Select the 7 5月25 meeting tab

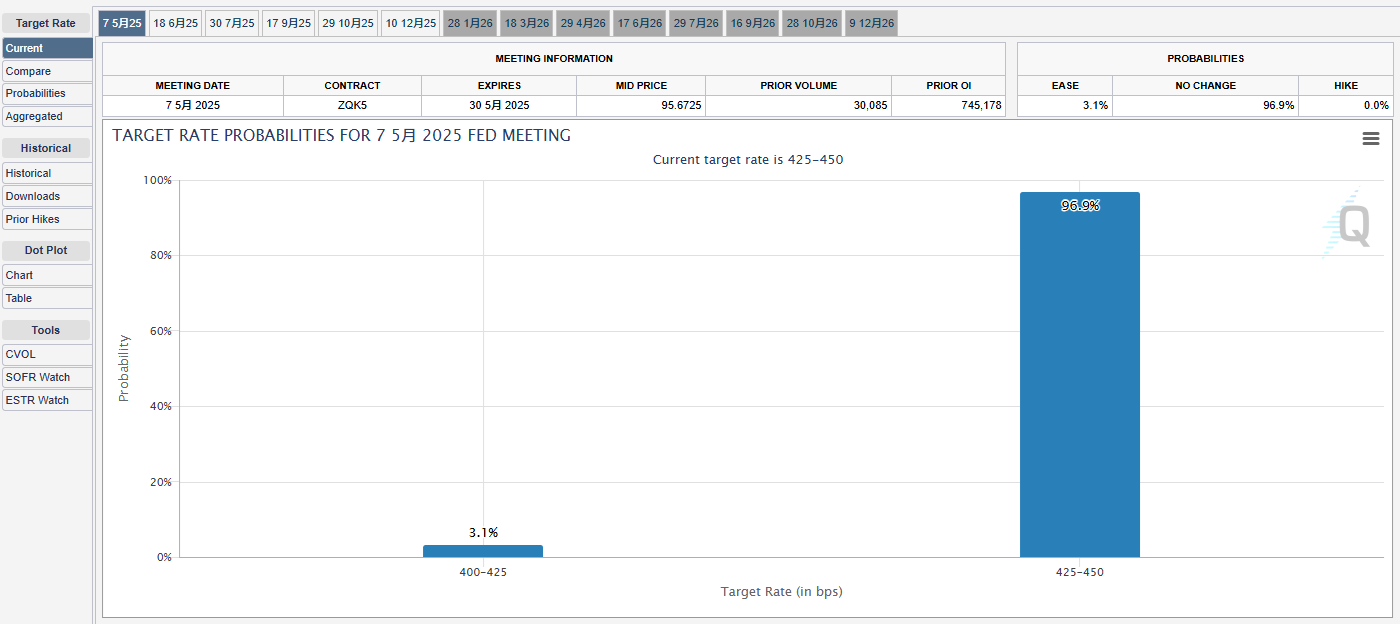click(122, 23)
